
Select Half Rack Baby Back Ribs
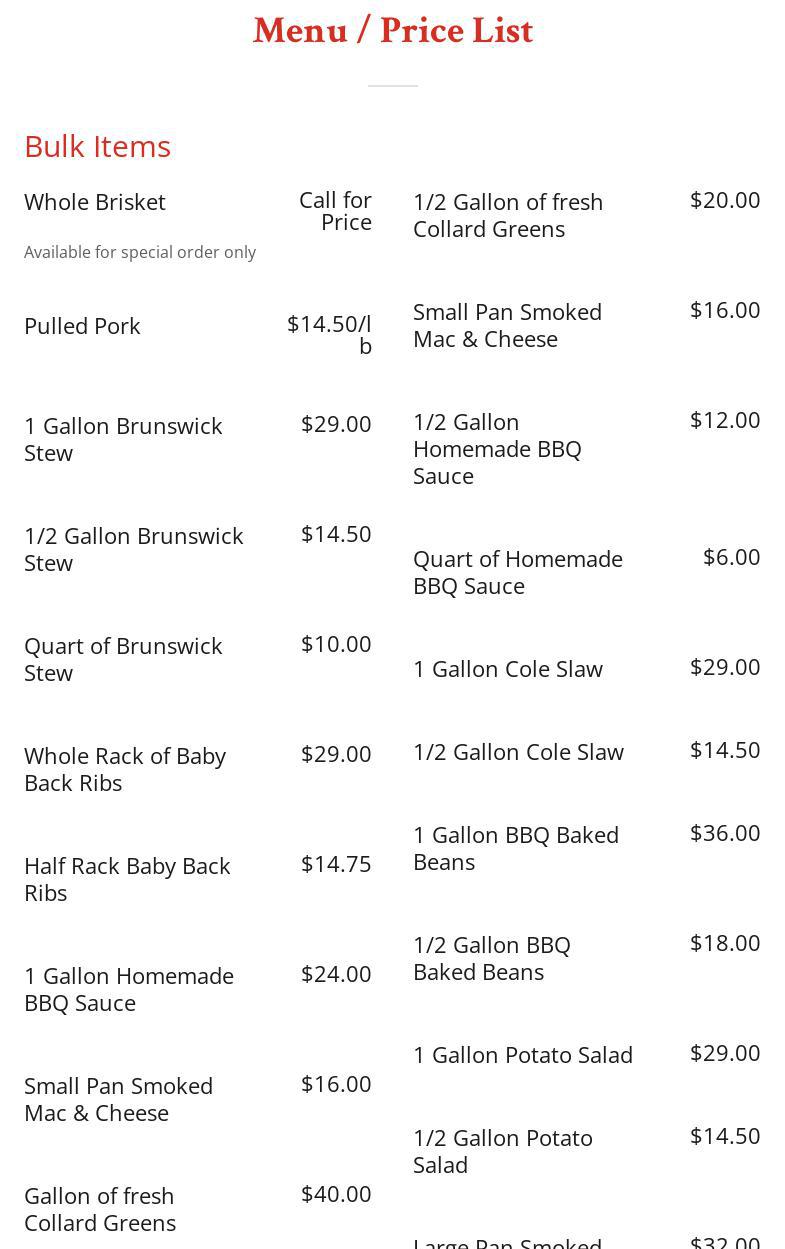pyautogui.click(x=127, y=879)
